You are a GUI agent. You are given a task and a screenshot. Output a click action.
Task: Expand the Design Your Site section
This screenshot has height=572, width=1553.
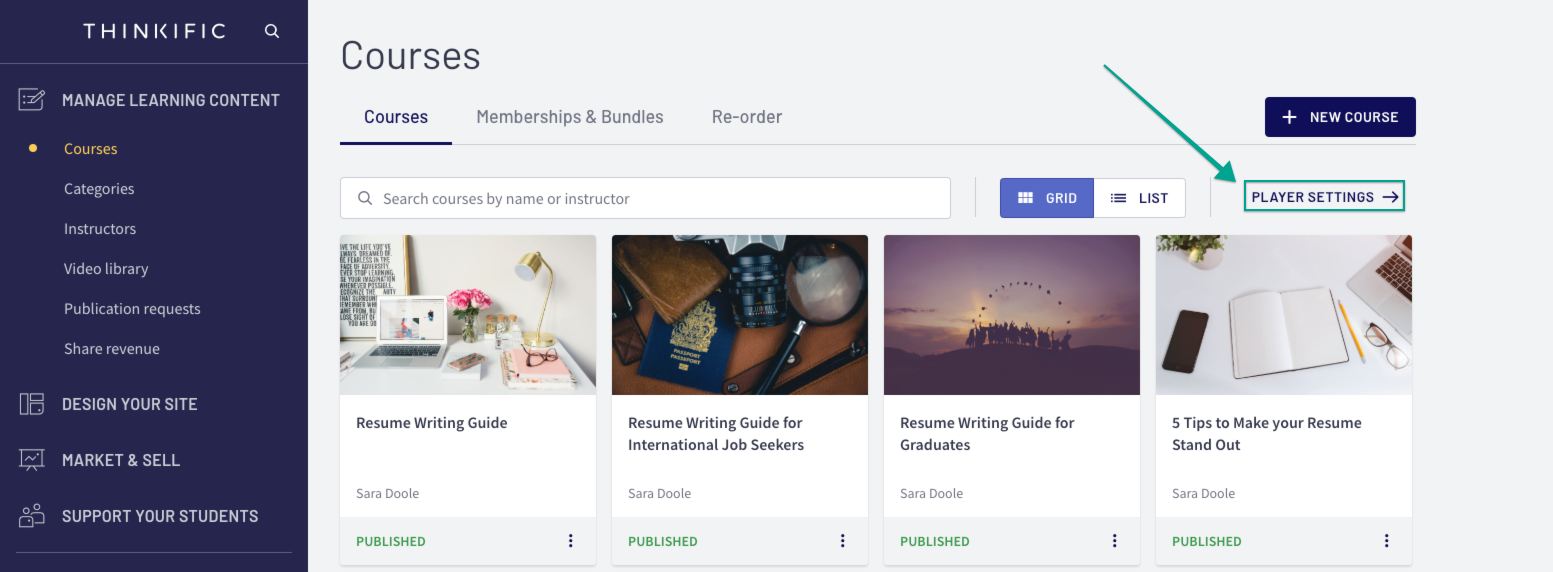(x=129, y=404)
